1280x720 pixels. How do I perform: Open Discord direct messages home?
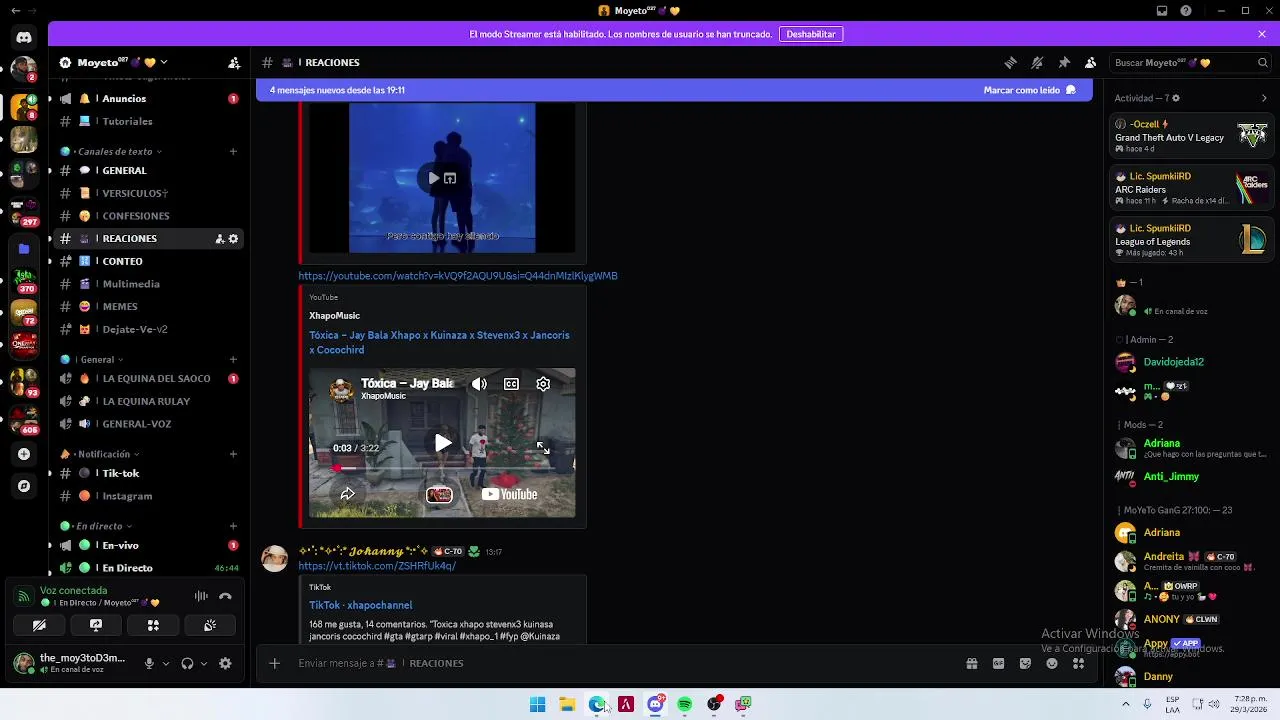click(24, 38)
